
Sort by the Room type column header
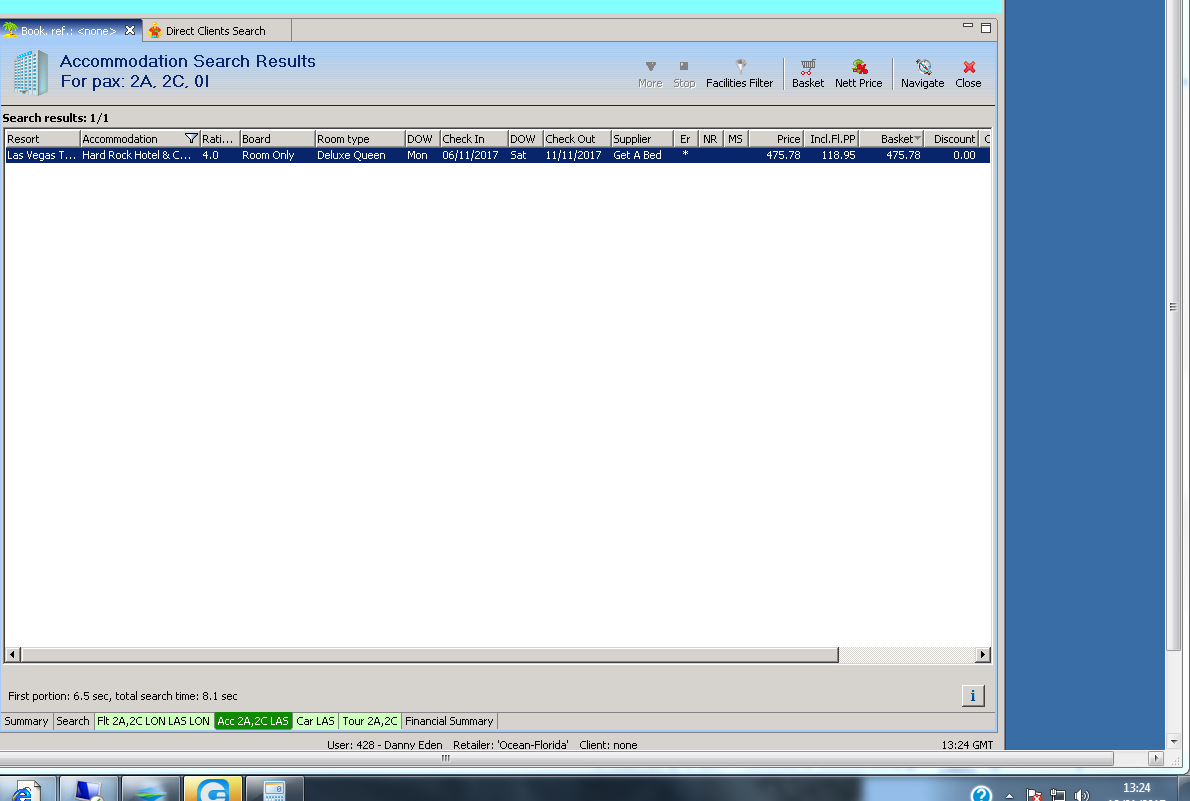[x=360, y=139]
